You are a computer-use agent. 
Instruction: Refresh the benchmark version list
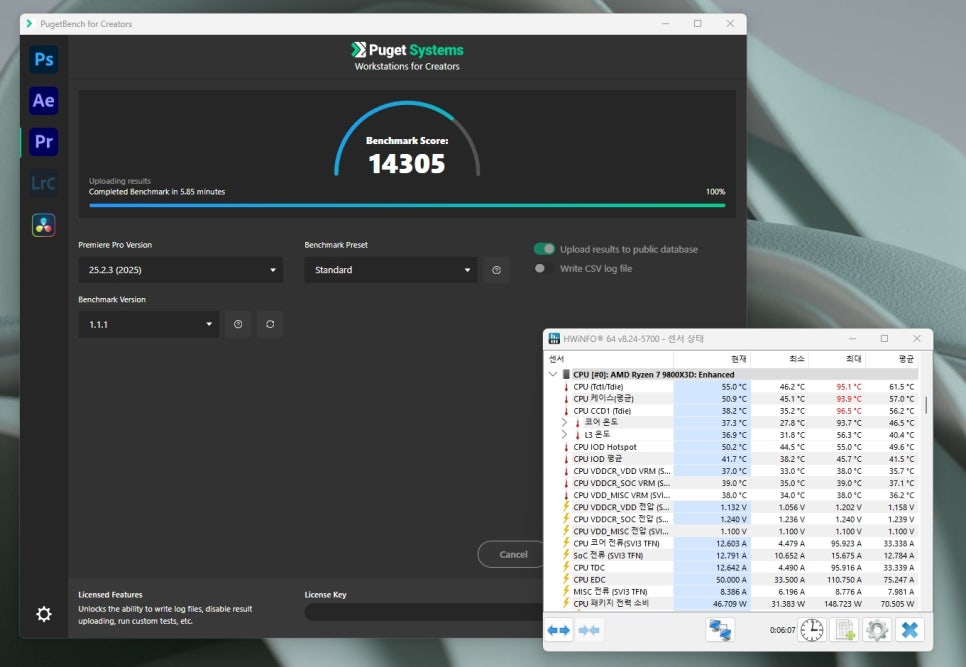pyautogui.click(x=270, y=324)
